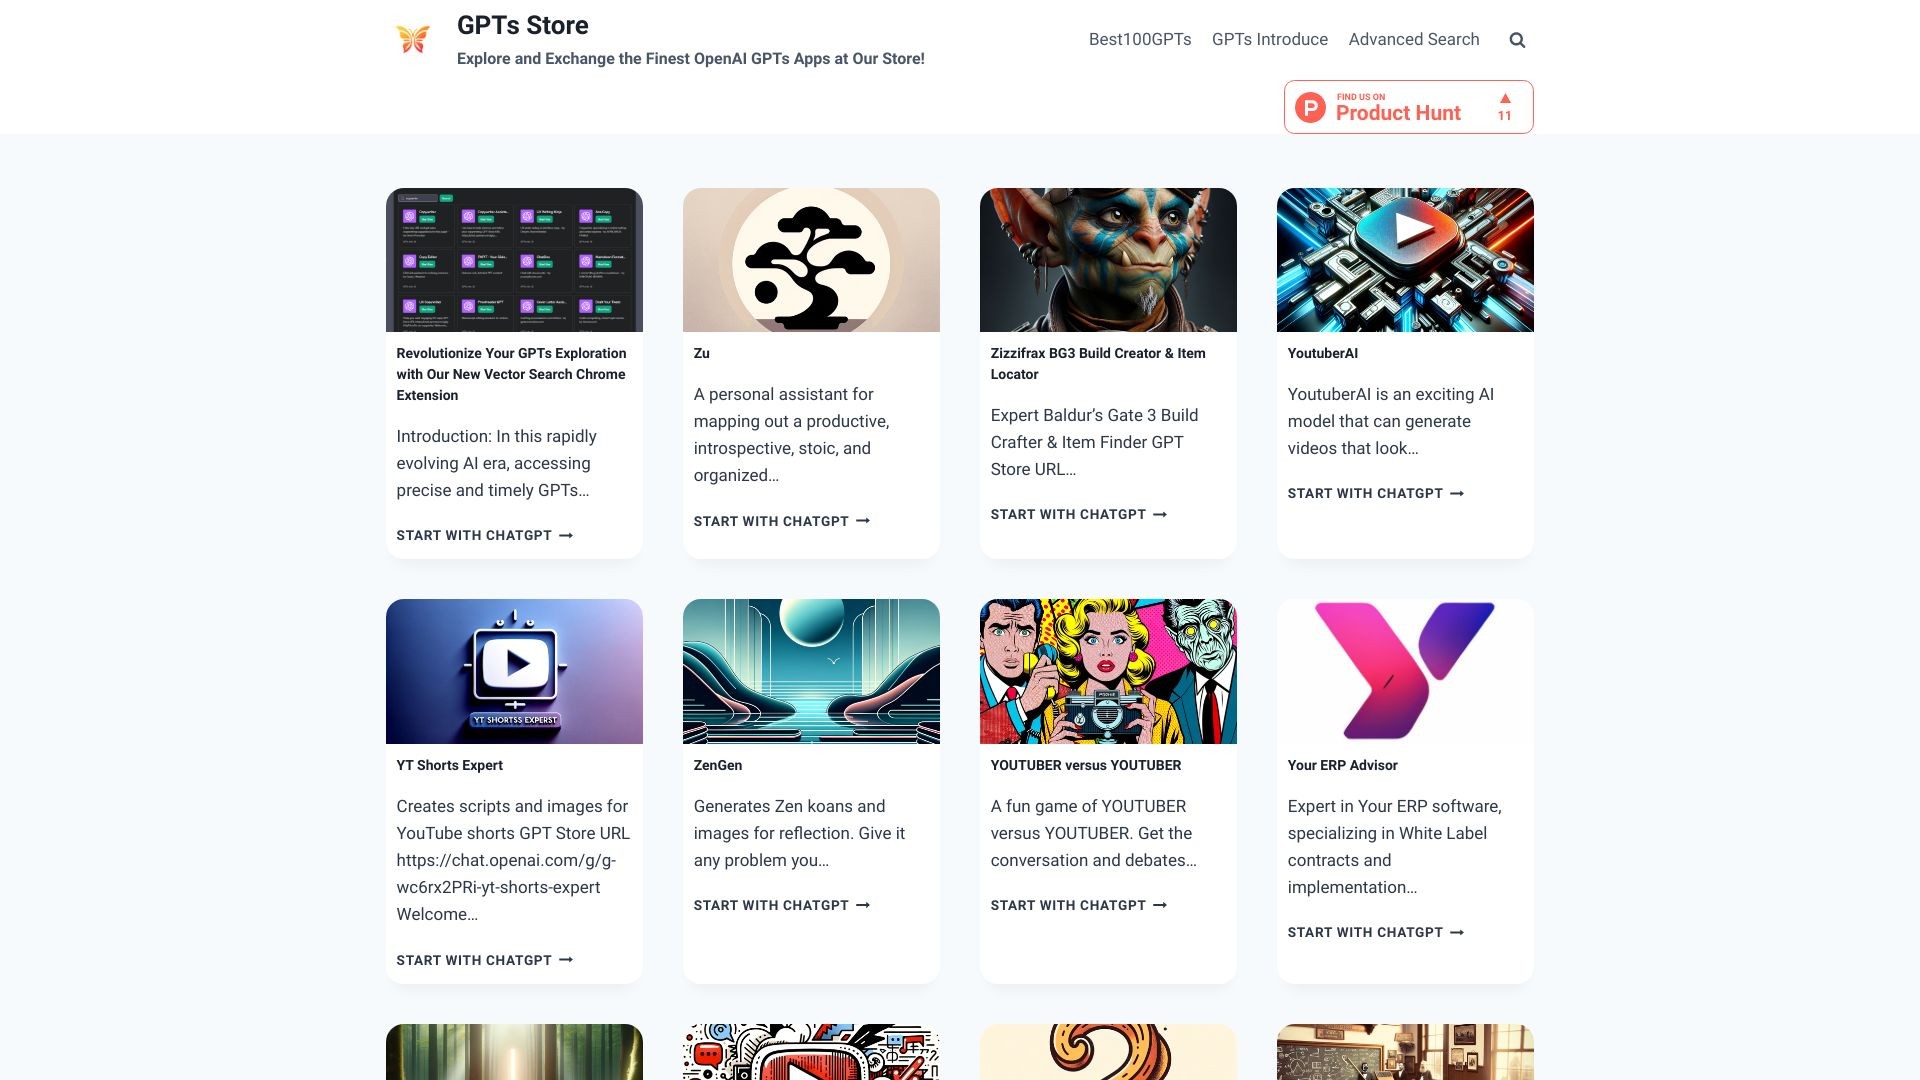Screen dimensions: 1920x1080
Task: Click the GPTs Store site title
Action: tap(523, 25)
